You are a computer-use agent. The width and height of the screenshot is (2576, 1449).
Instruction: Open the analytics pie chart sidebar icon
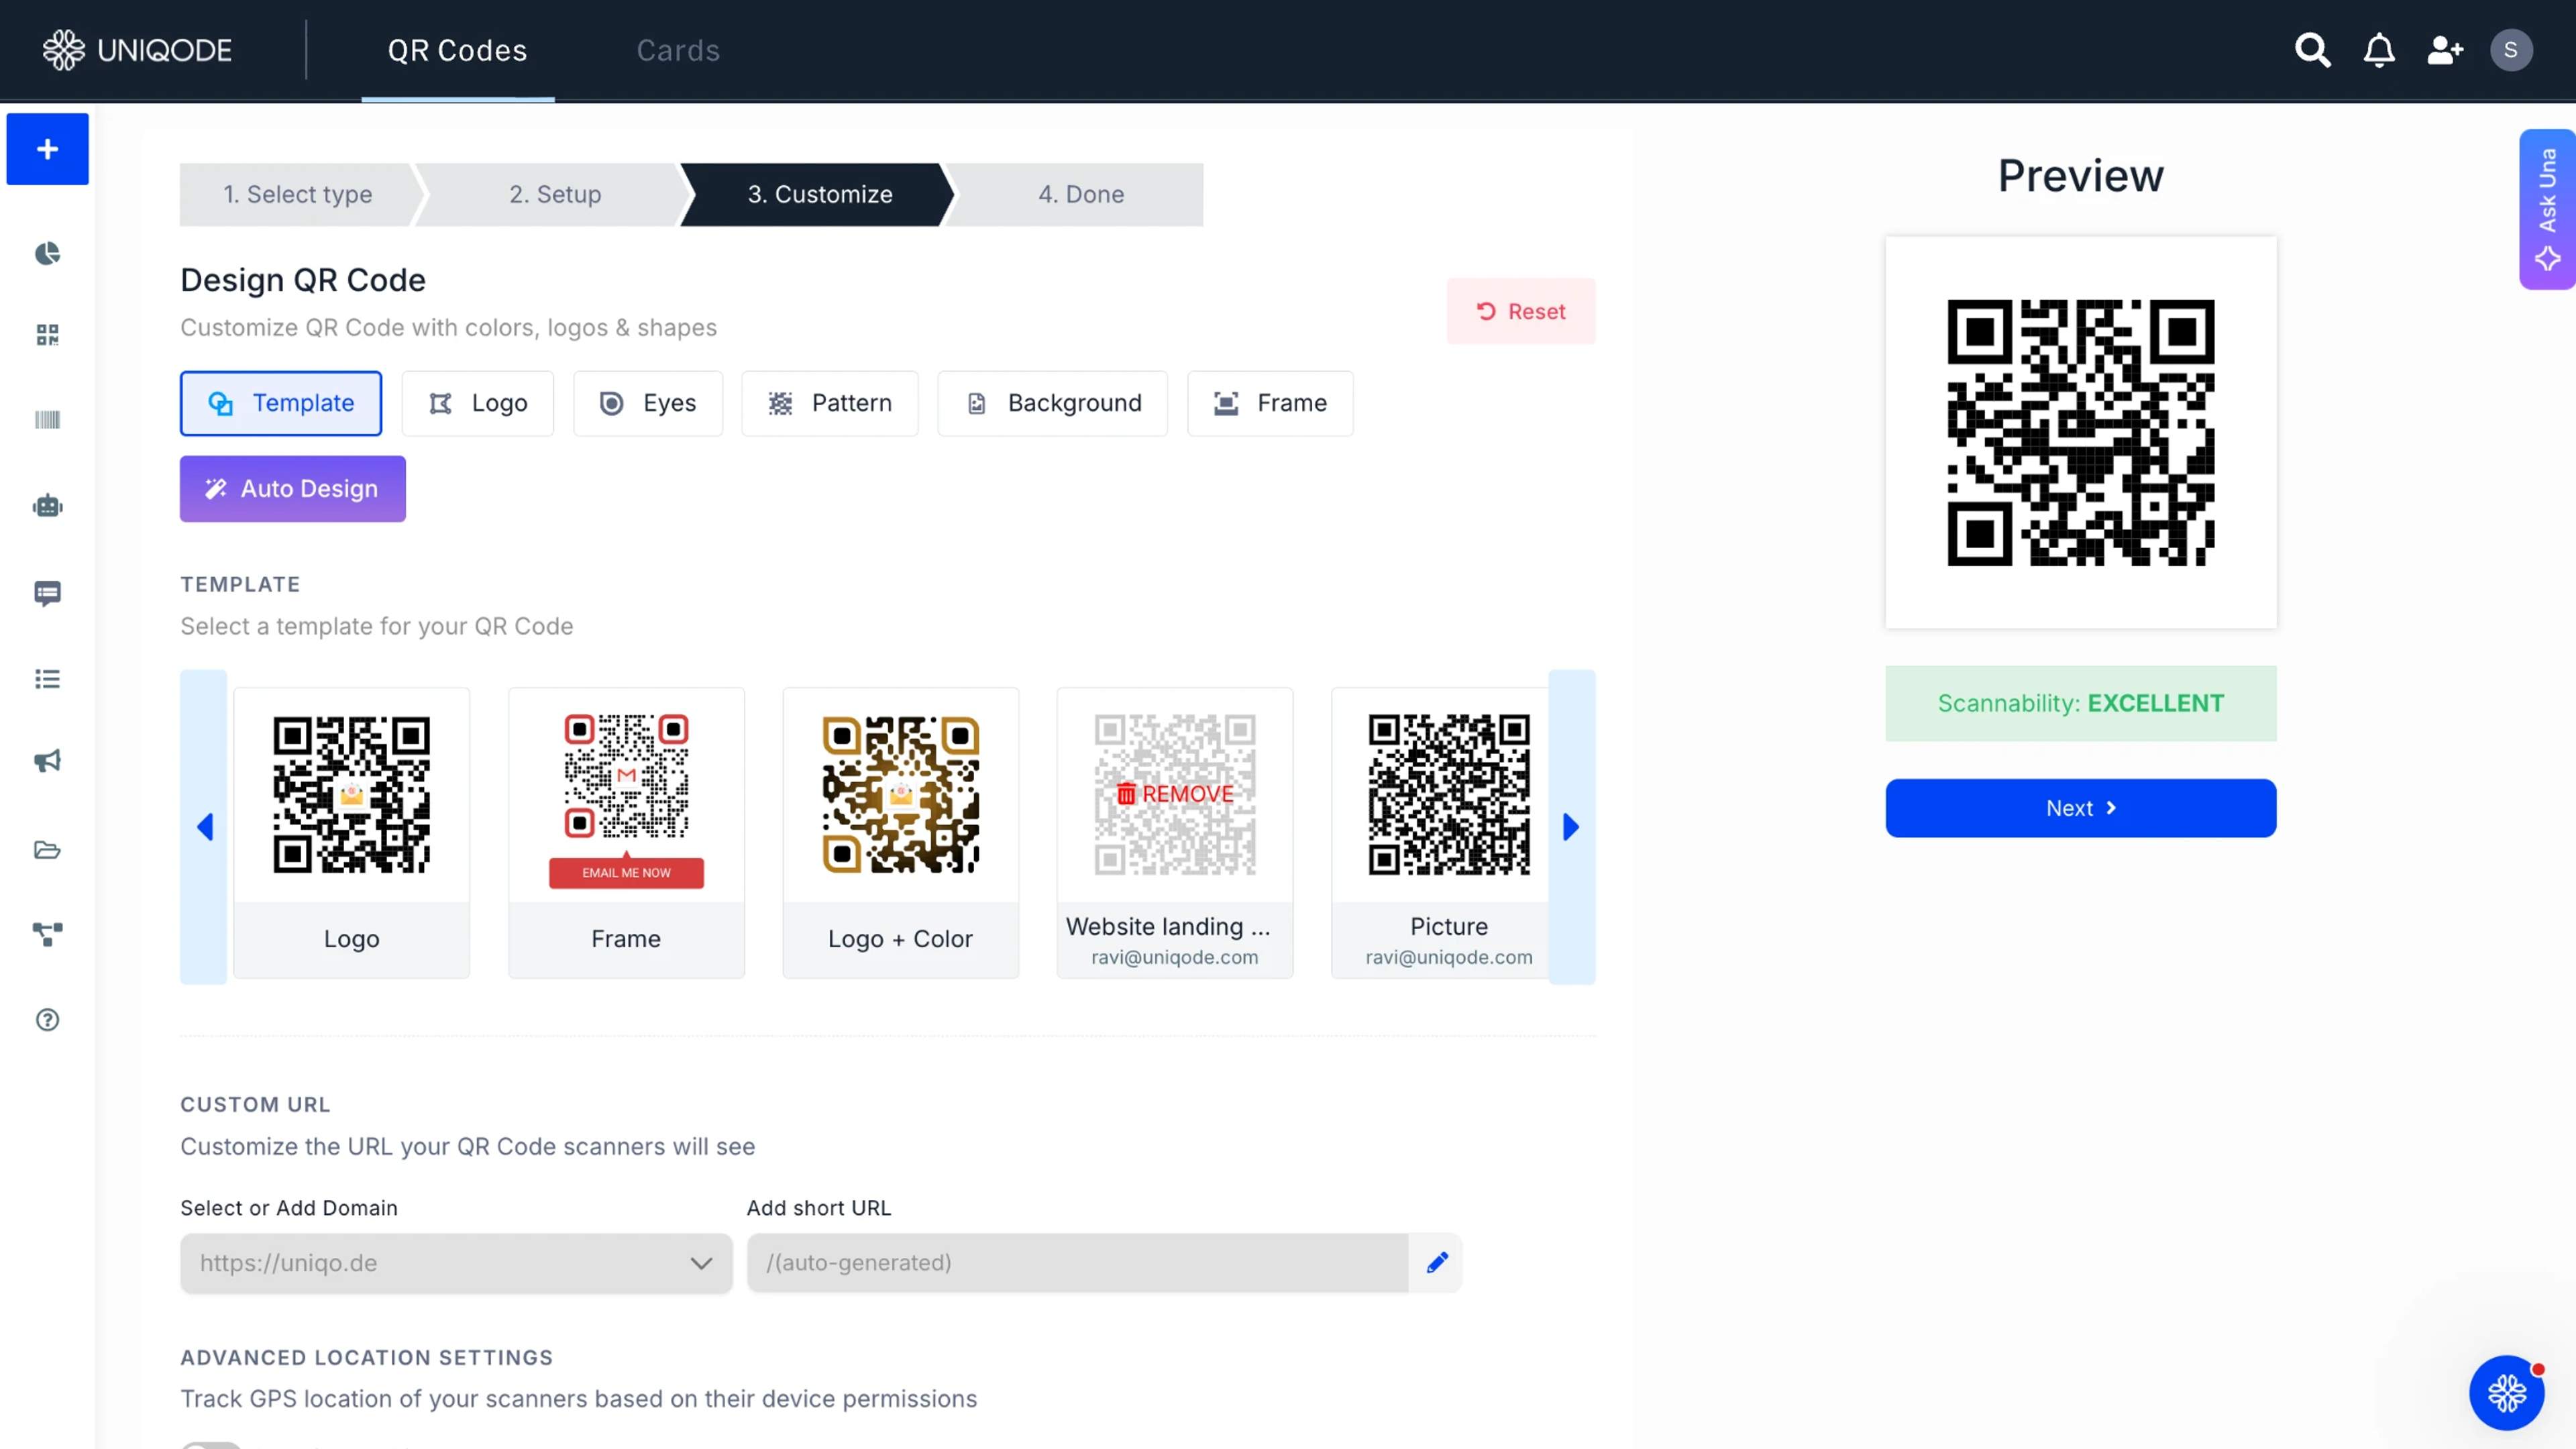click(47, 254)
